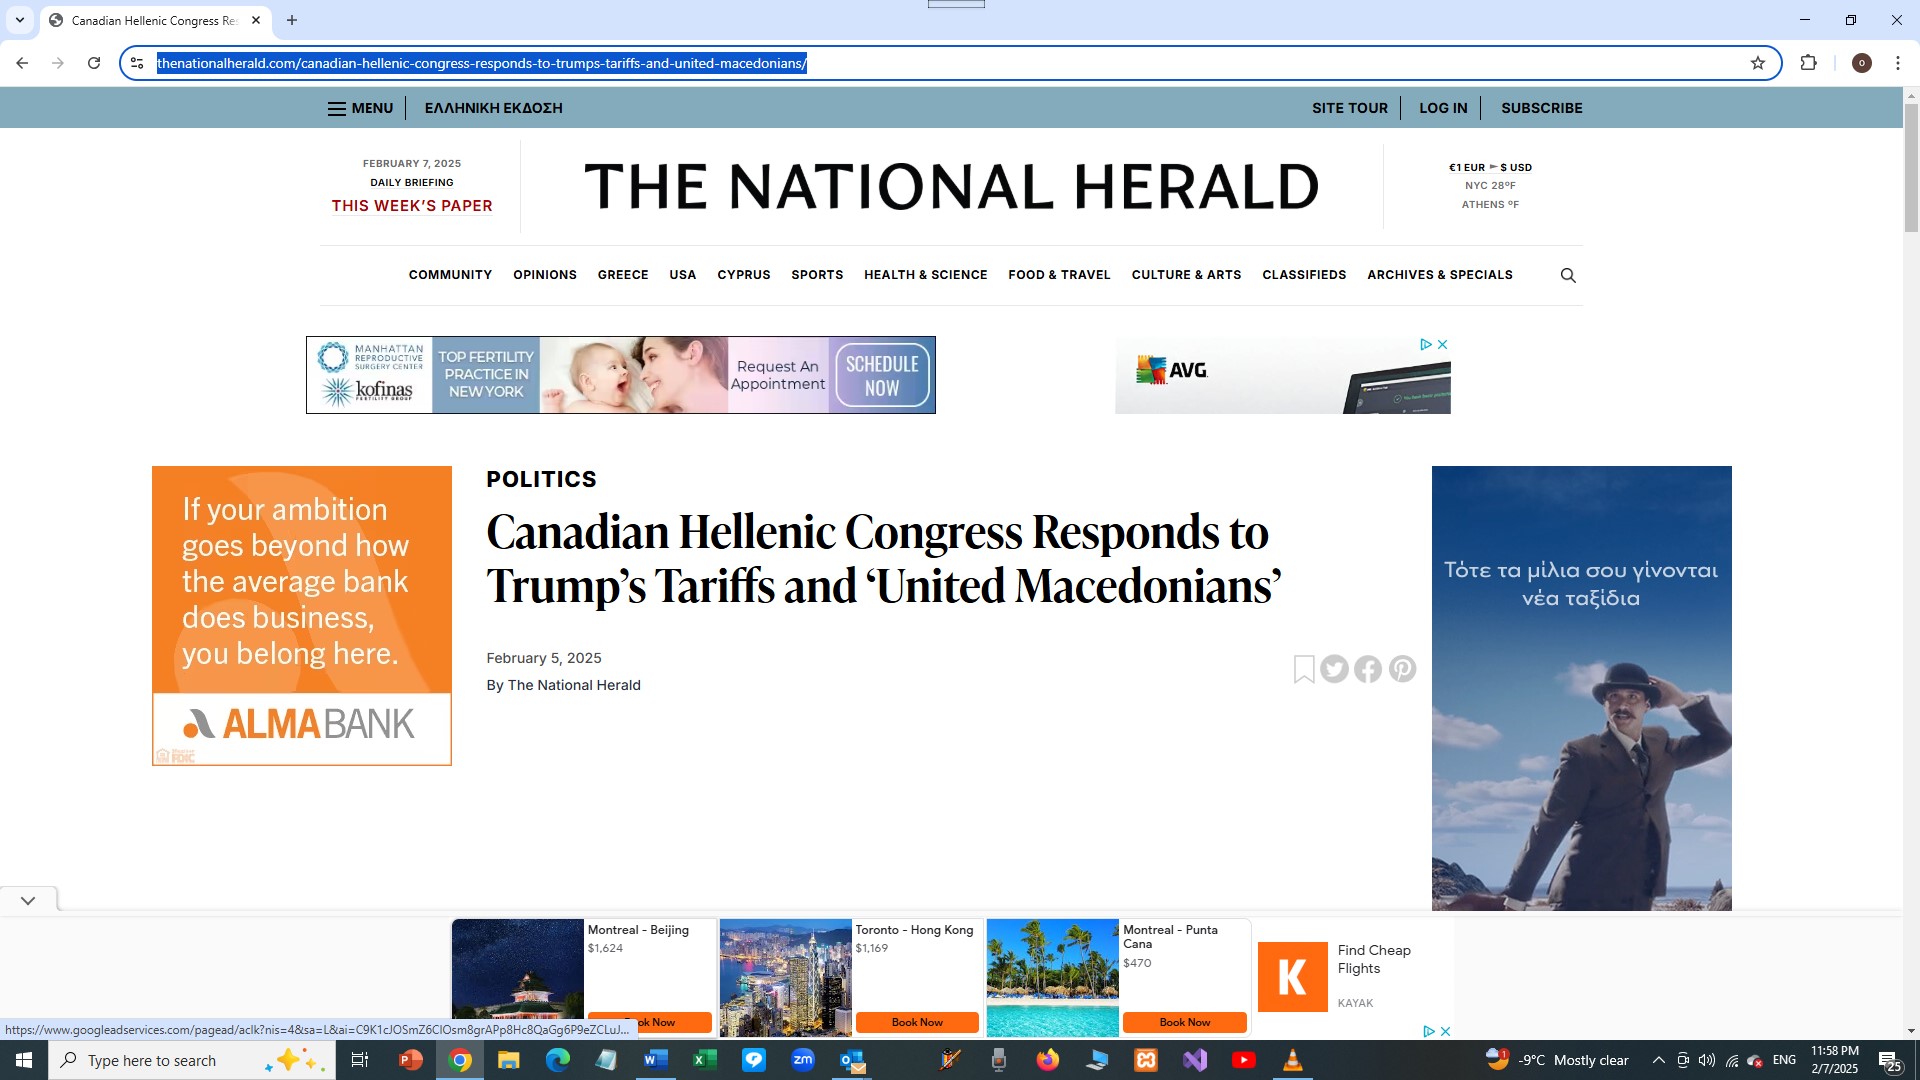Click SCHEDULE NOW in fertility ad
Viewport: 1920px width, 1080px height.
tap(882, 376)
